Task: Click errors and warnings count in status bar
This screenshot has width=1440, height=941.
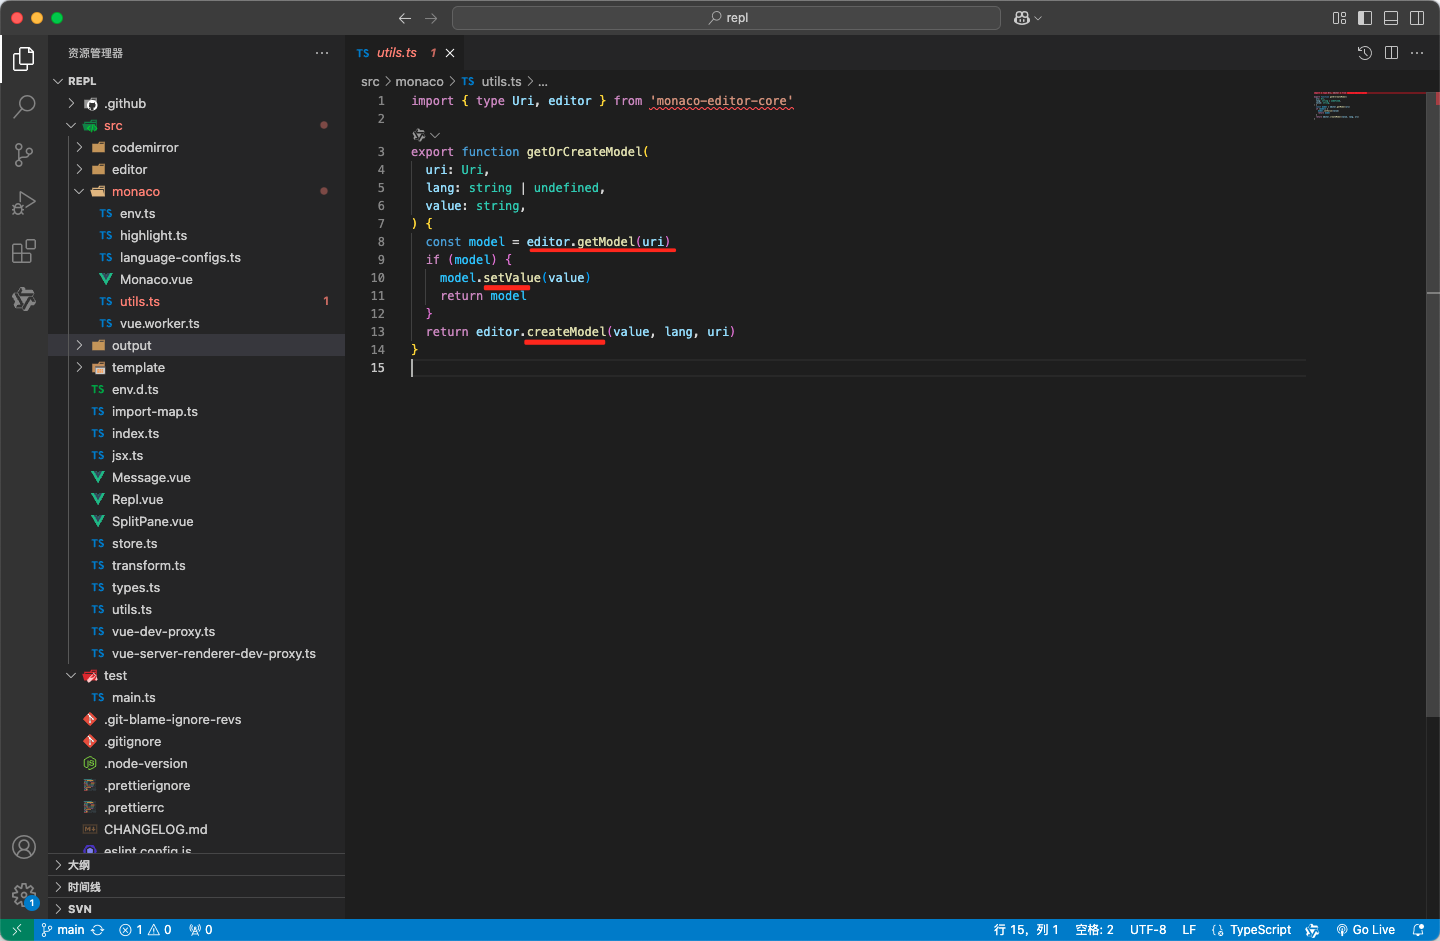Action: point(145,930)
